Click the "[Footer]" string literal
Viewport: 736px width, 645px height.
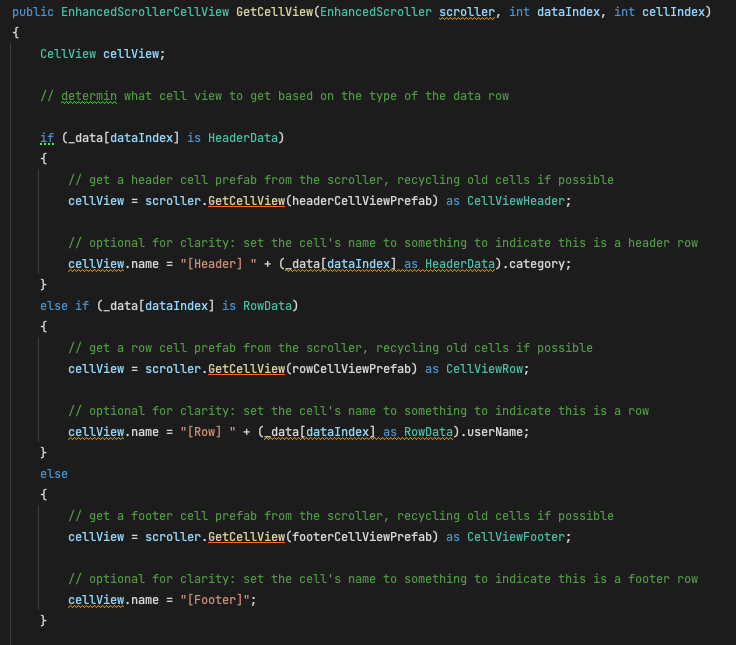tap(215, 600)
